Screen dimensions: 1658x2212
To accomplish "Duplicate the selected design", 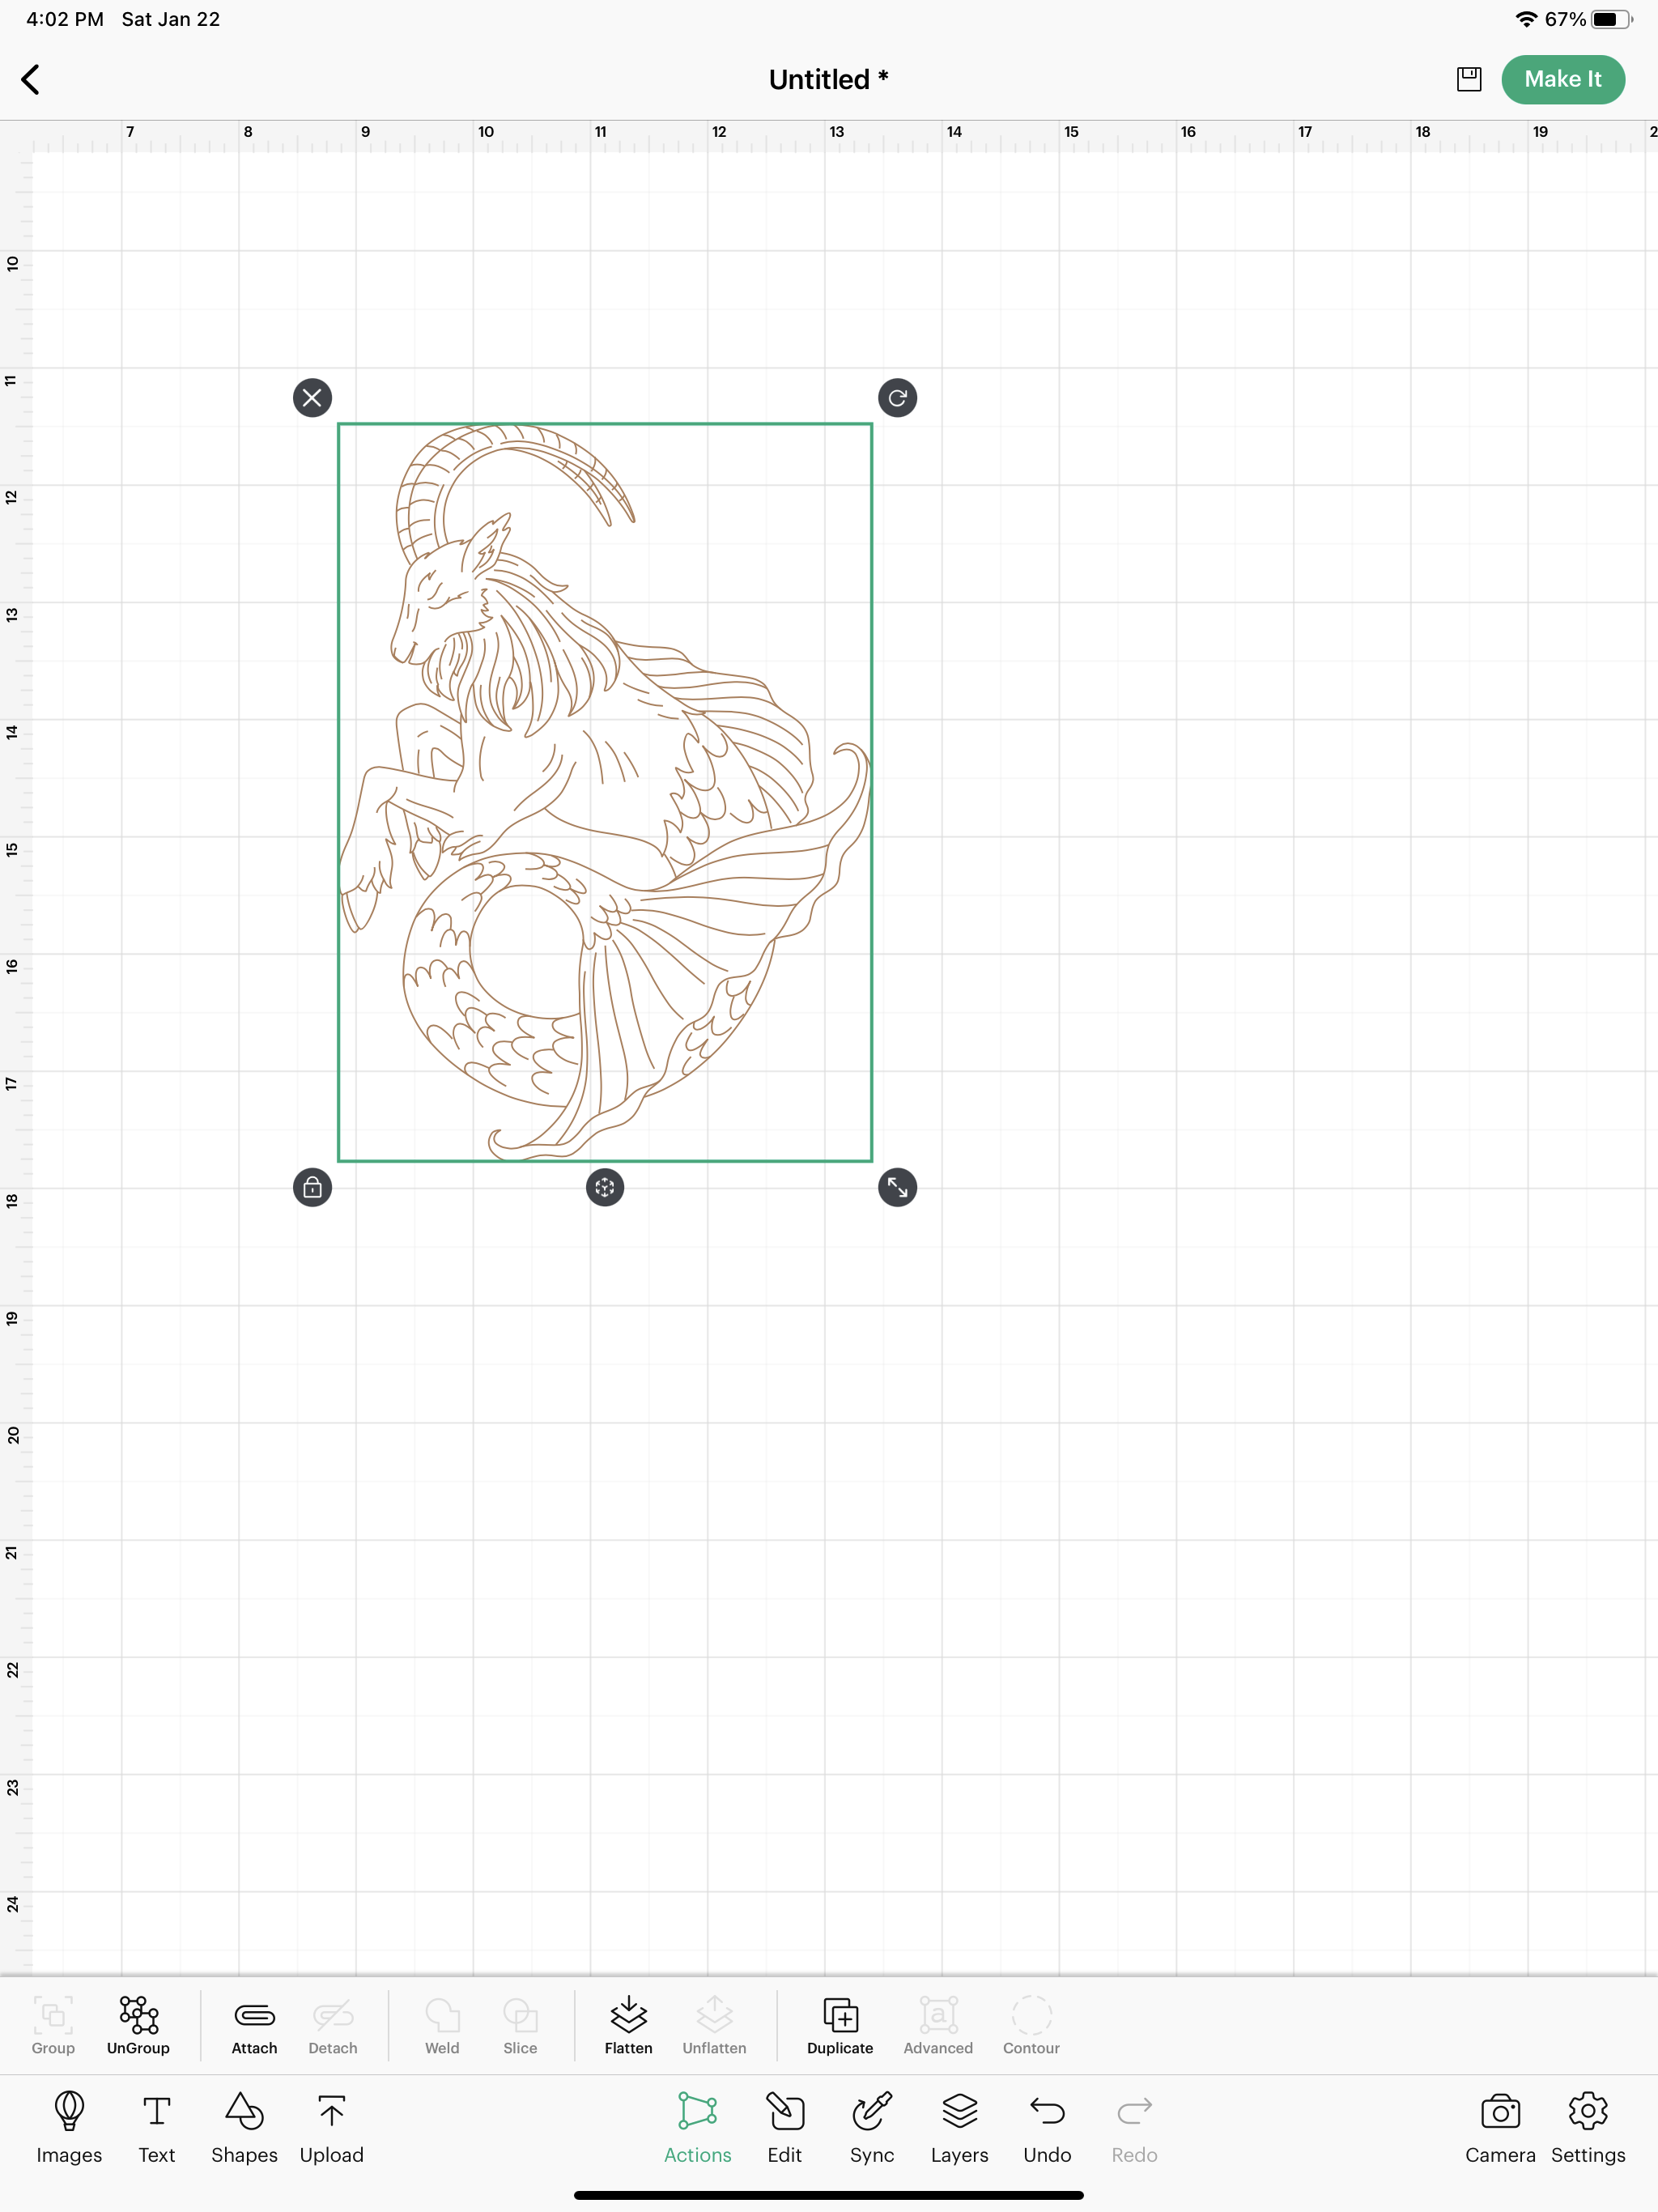I will click(x=840, y=2026).
